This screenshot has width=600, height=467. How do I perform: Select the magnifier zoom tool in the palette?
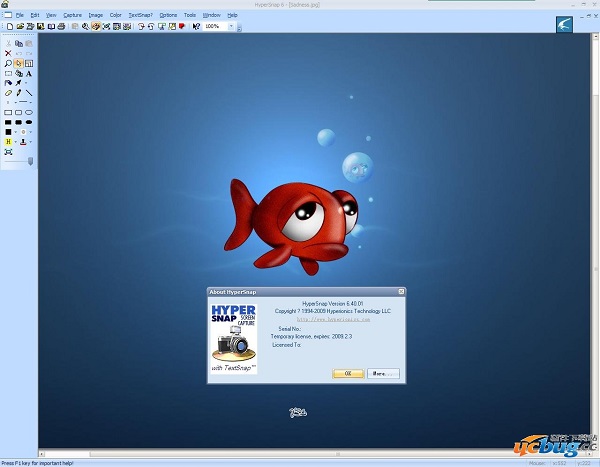click(x=8, y=64)
